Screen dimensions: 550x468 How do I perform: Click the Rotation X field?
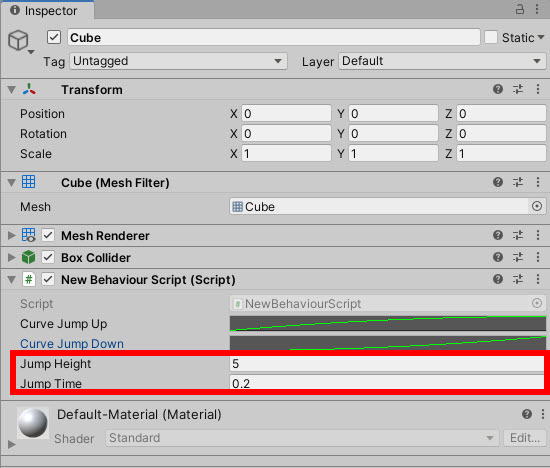286,134
